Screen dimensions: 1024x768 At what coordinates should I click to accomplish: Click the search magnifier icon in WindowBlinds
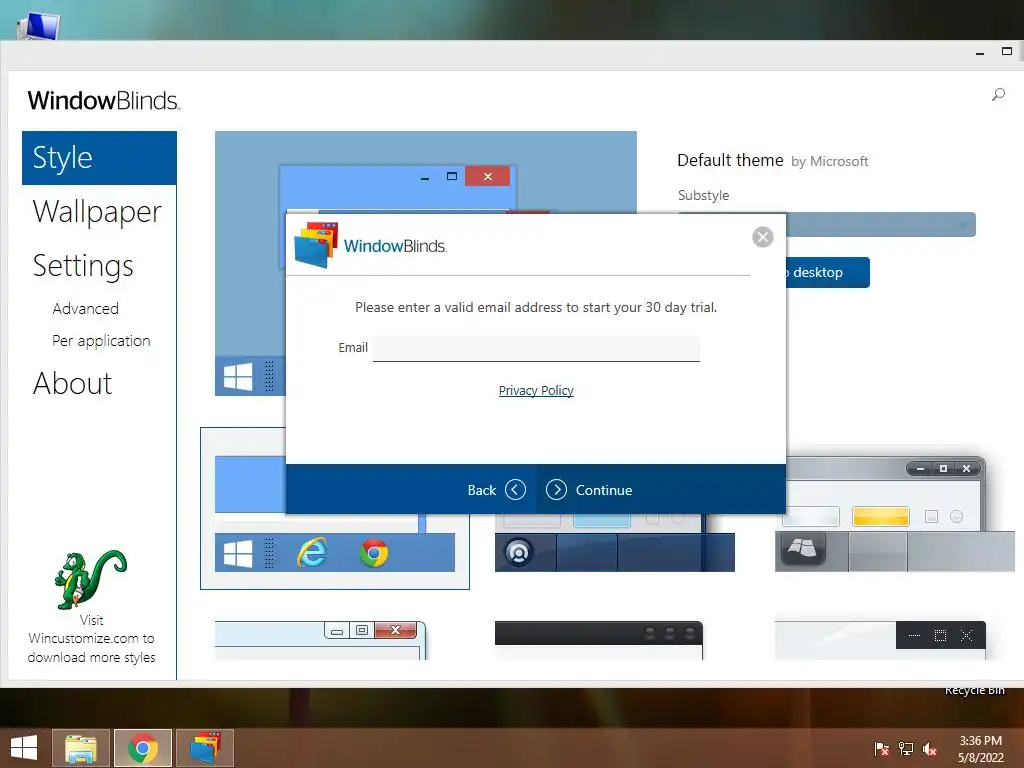coord(998,95)
